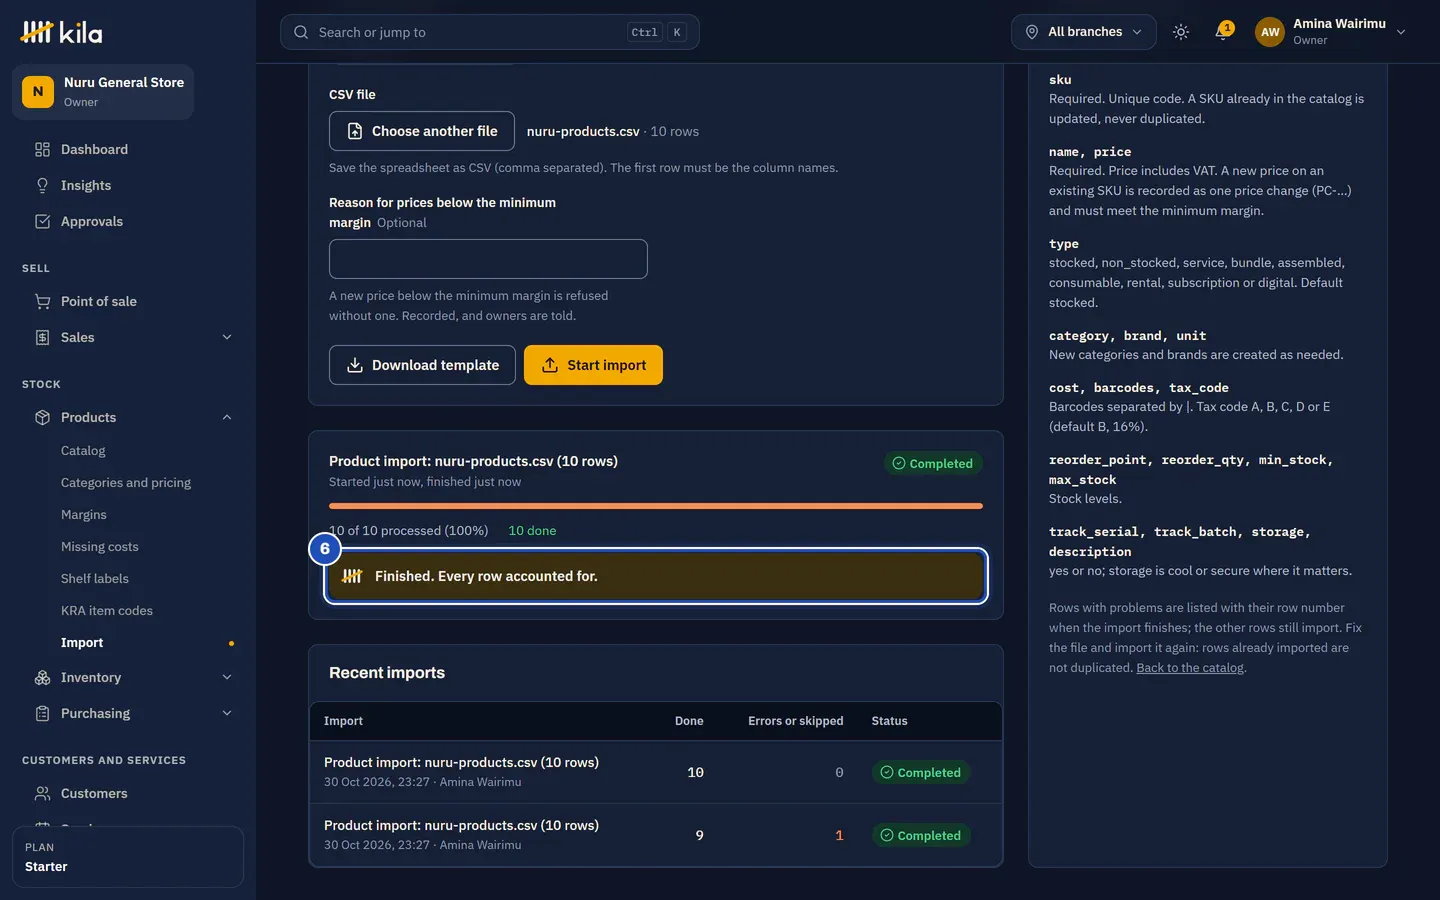Click the Customers people icon
Screen dimensions: 1440x900
point(42,793)
